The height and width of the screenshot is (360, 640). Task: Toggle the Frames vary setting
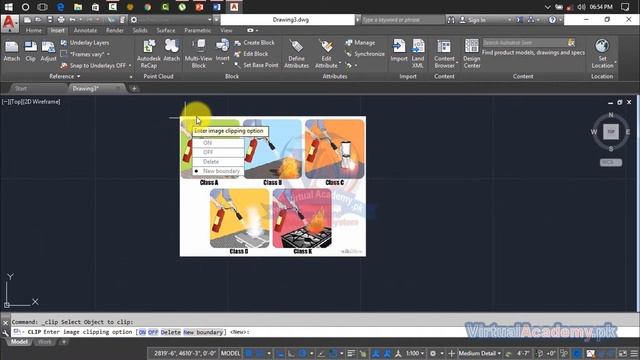point(86,54)
